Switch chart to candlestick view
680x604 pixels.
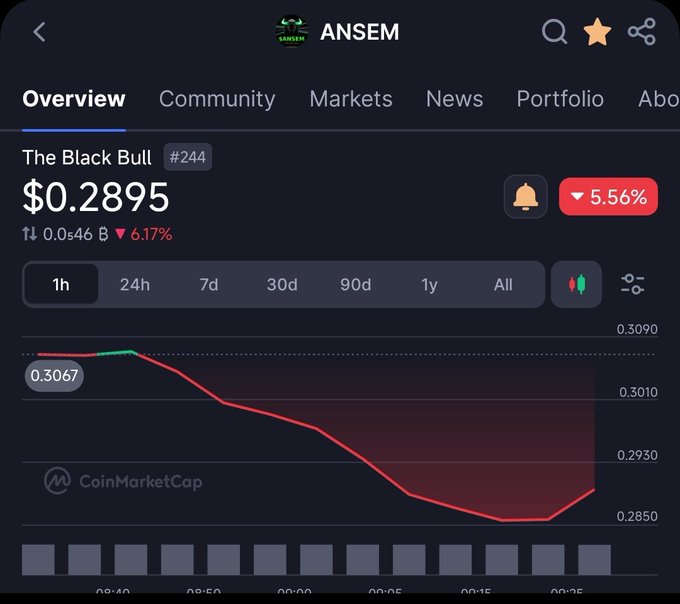coord(576,284)
